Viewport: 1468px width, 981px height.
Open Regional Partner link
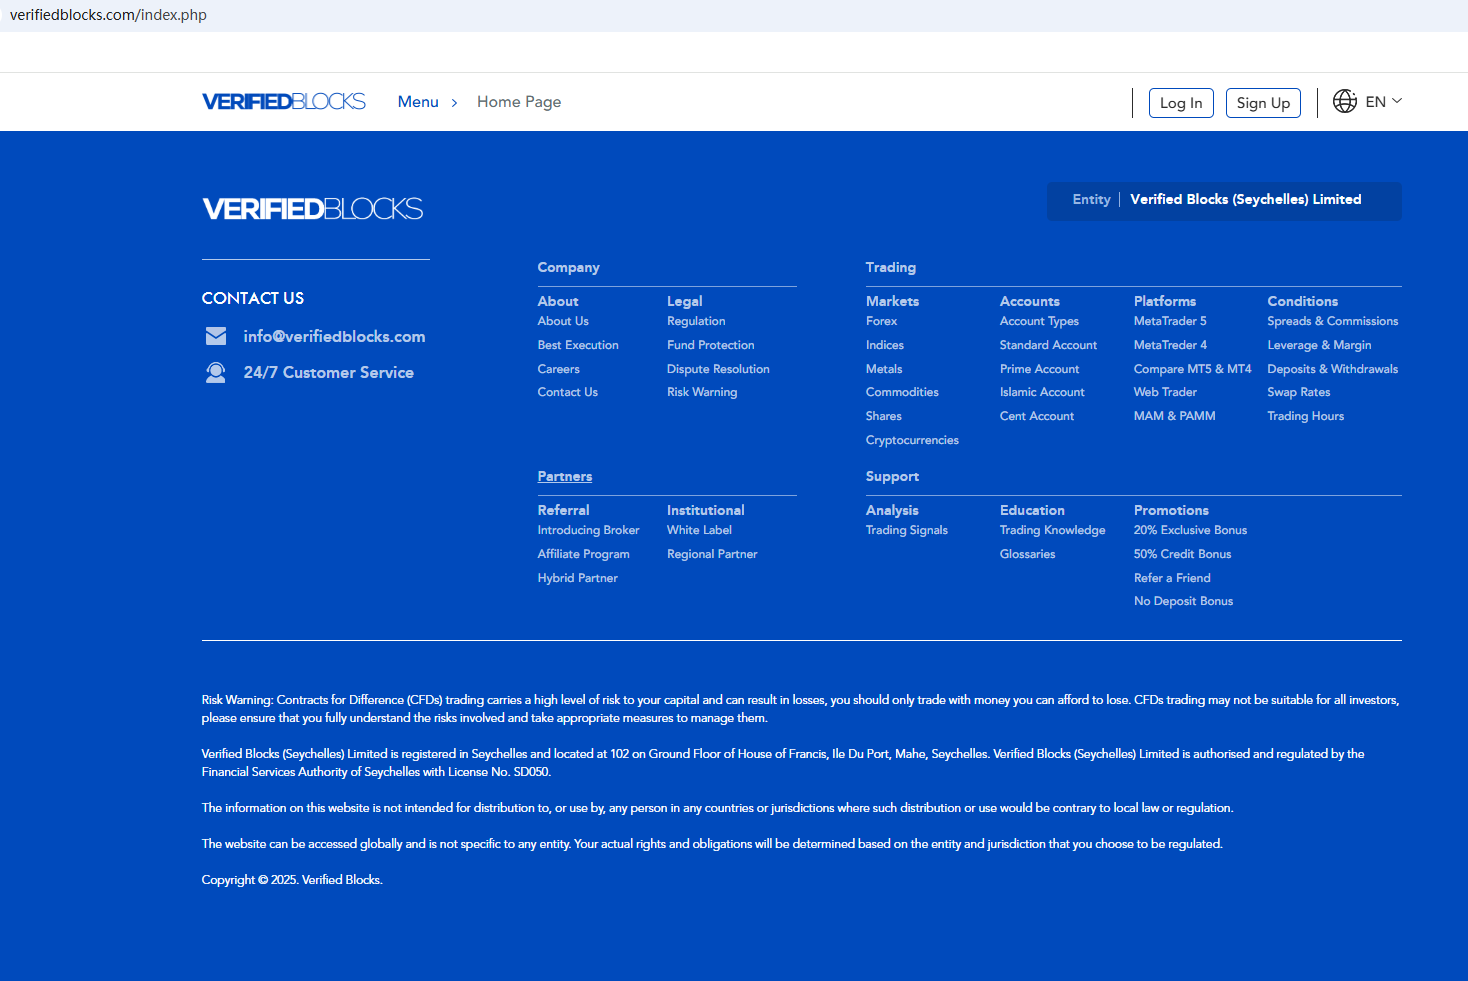pyautogui.click(x=712, y=554)
